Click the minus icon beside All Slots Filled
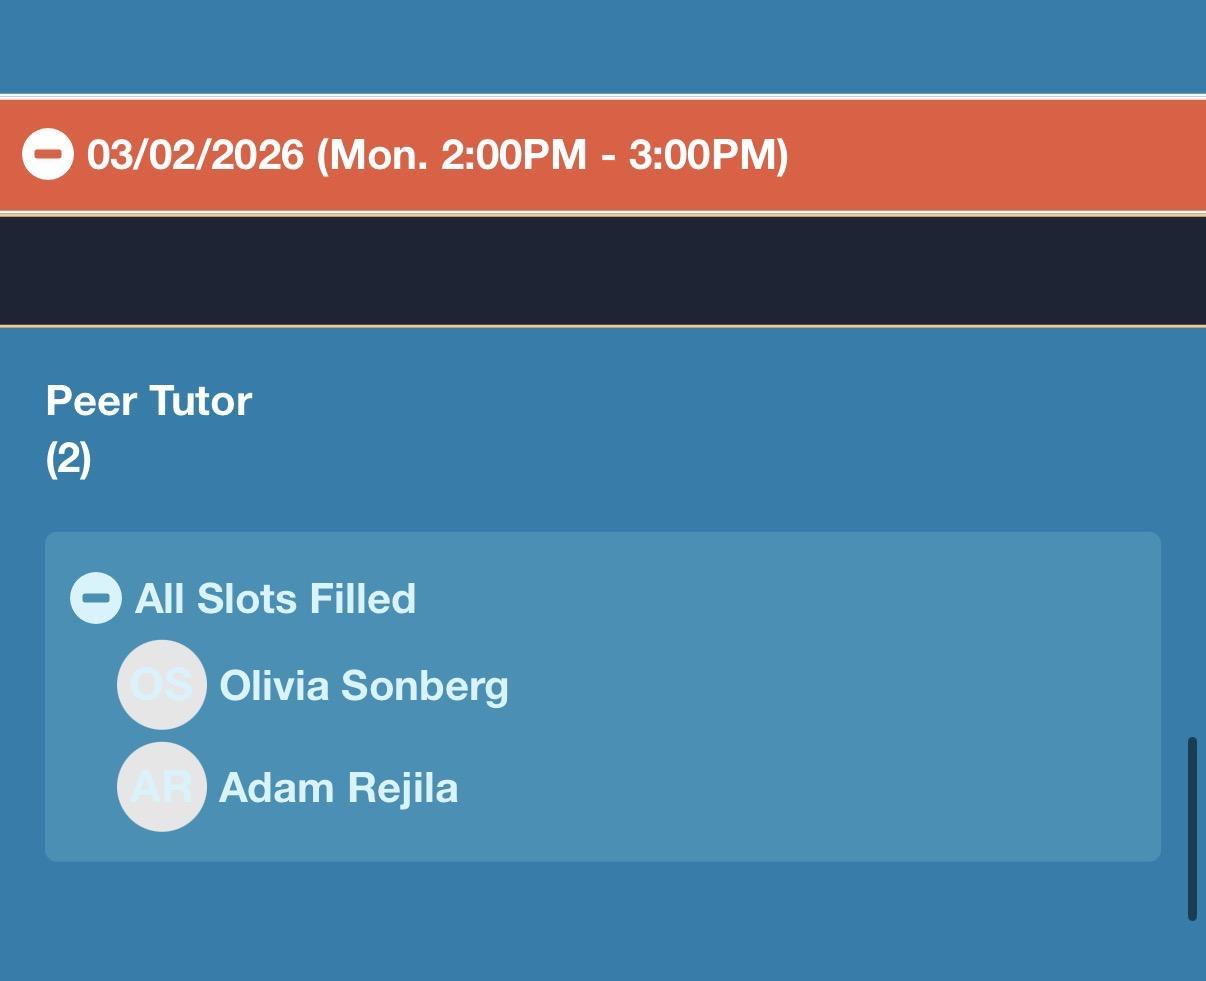Image resolution: width=1206 pixels, height=981 pixels. (x=96, y=598)
